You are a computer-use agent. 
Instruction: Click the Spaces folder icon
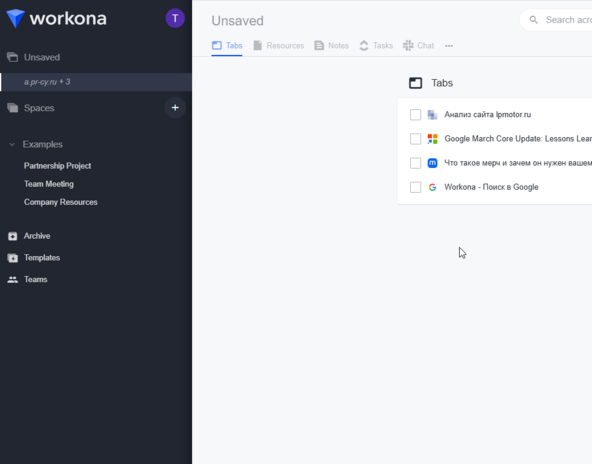pos(12,108)
